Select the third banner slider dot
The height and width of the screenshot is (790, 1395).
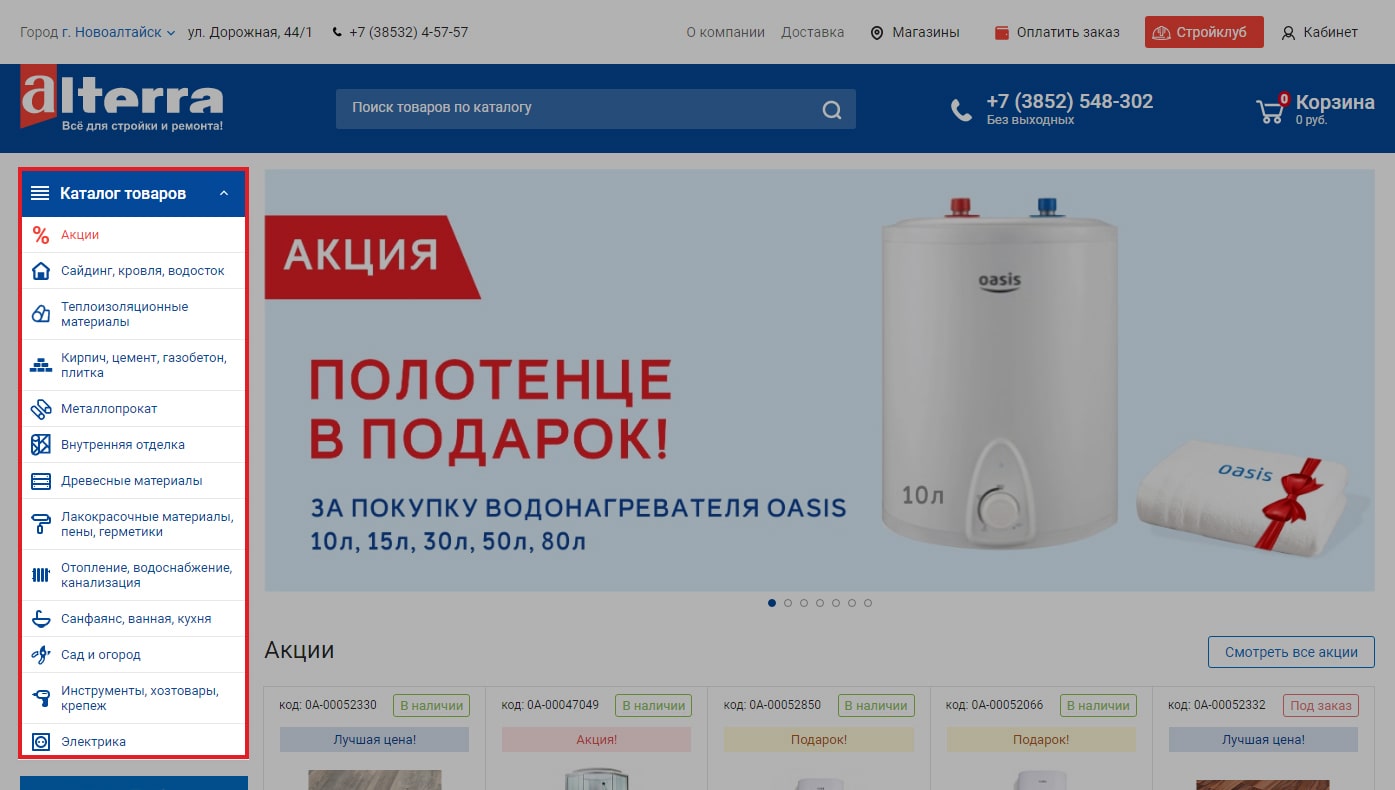click(804, 603)
